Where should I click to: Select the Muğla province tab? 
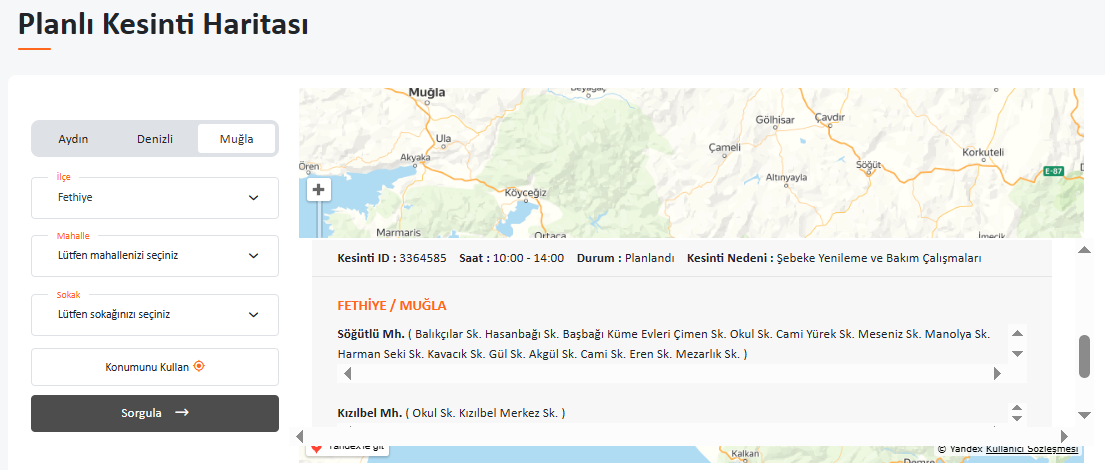pos(237,139)
